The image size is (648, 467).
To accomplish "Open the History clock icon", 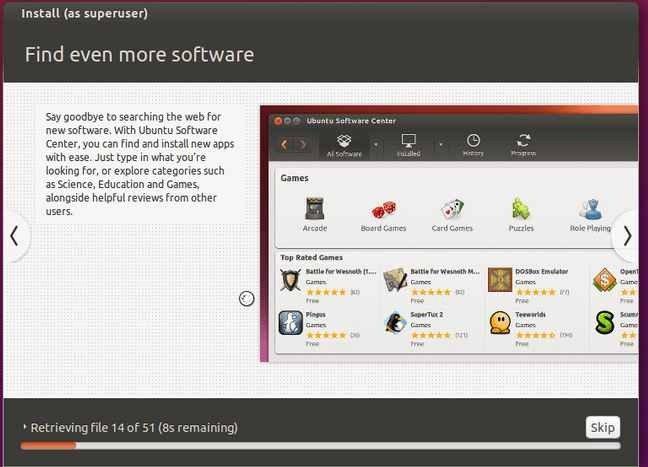I will (x=473, y=140).
